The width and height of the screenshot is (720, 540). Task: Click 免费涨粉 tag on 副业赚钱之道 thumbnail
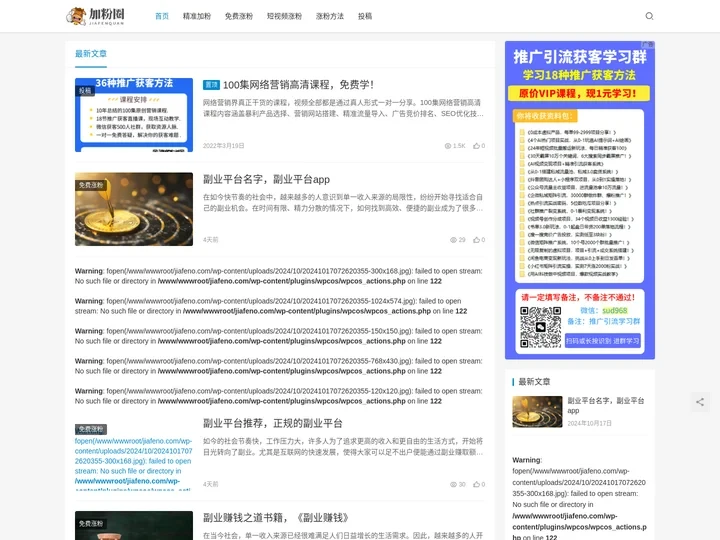click(x=91, y=523)
